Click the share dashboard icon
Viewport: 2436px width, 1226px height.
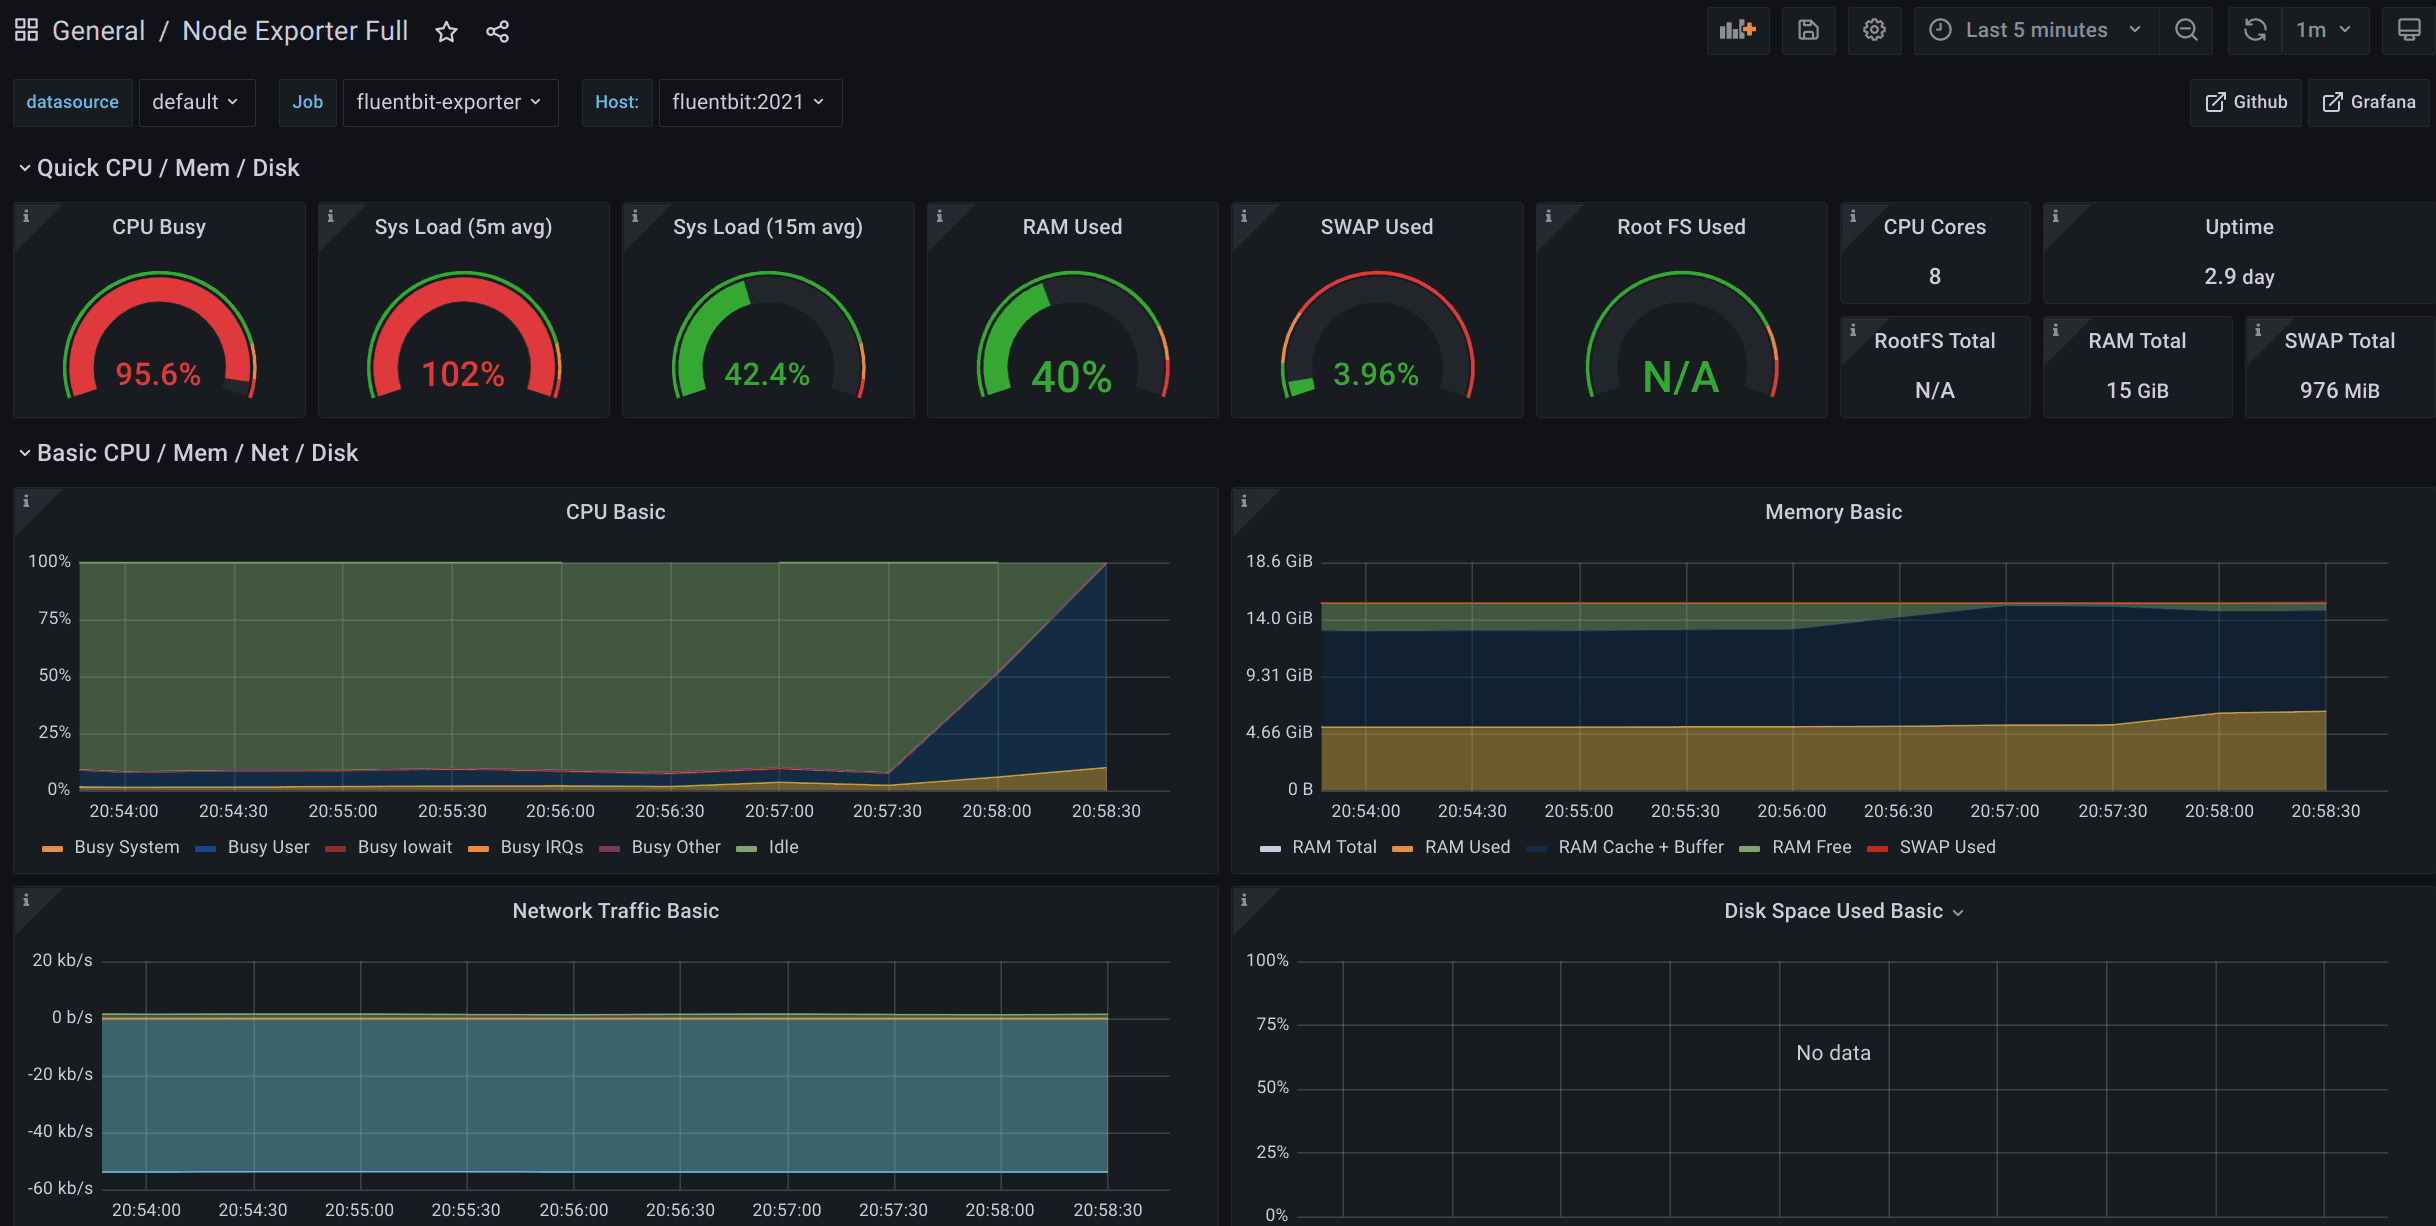[x=497, y=32]
